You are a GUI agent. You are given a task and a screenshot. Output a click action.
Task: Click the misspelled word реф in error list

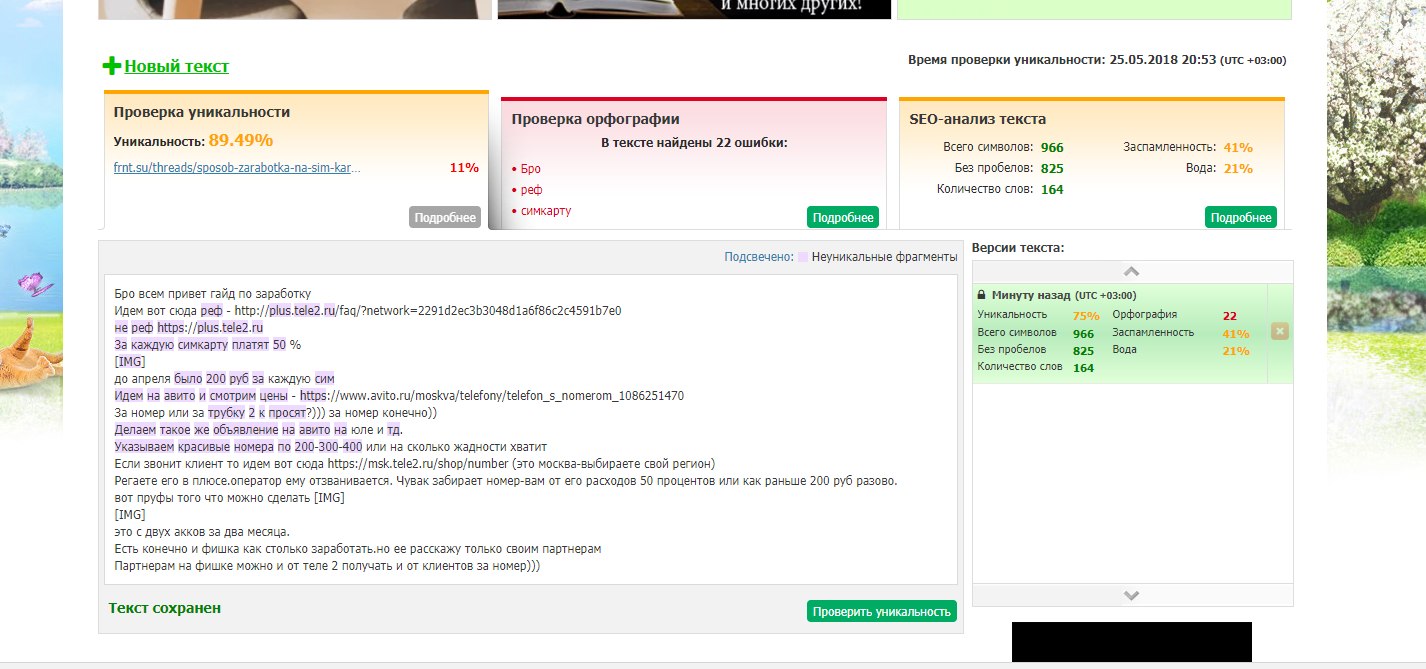point(531,190)
